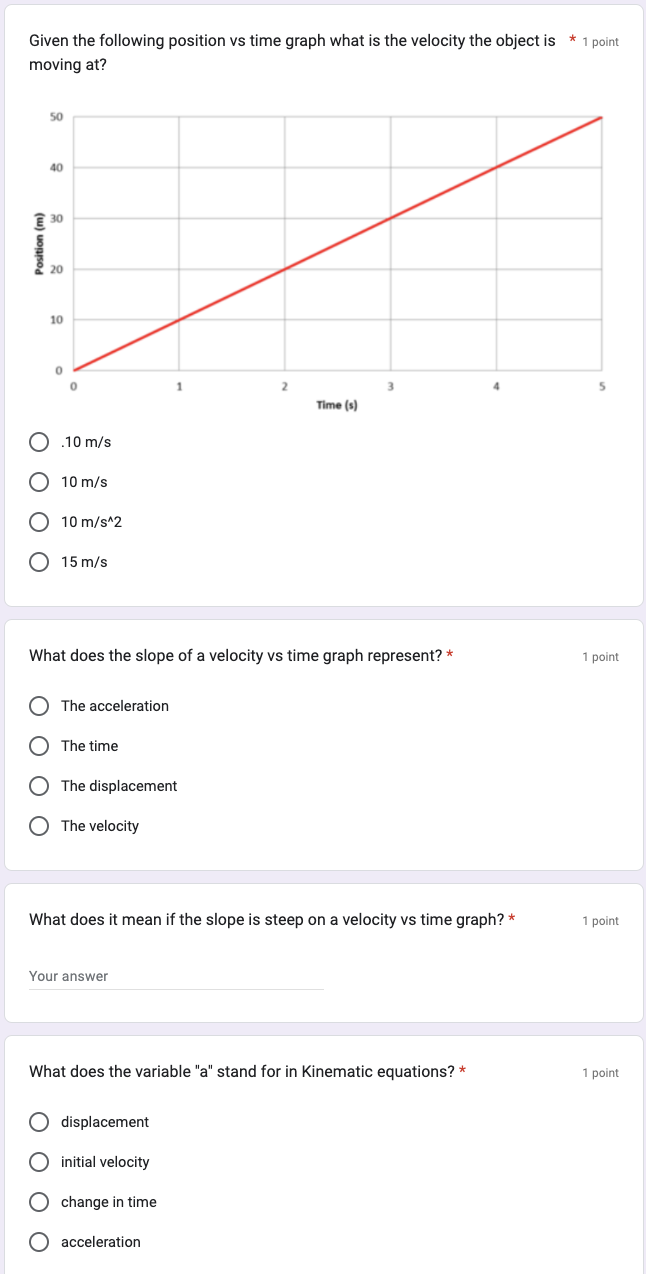Choose "The acceleration" for the slope question

pyautogui.click(x=39, y=705)
